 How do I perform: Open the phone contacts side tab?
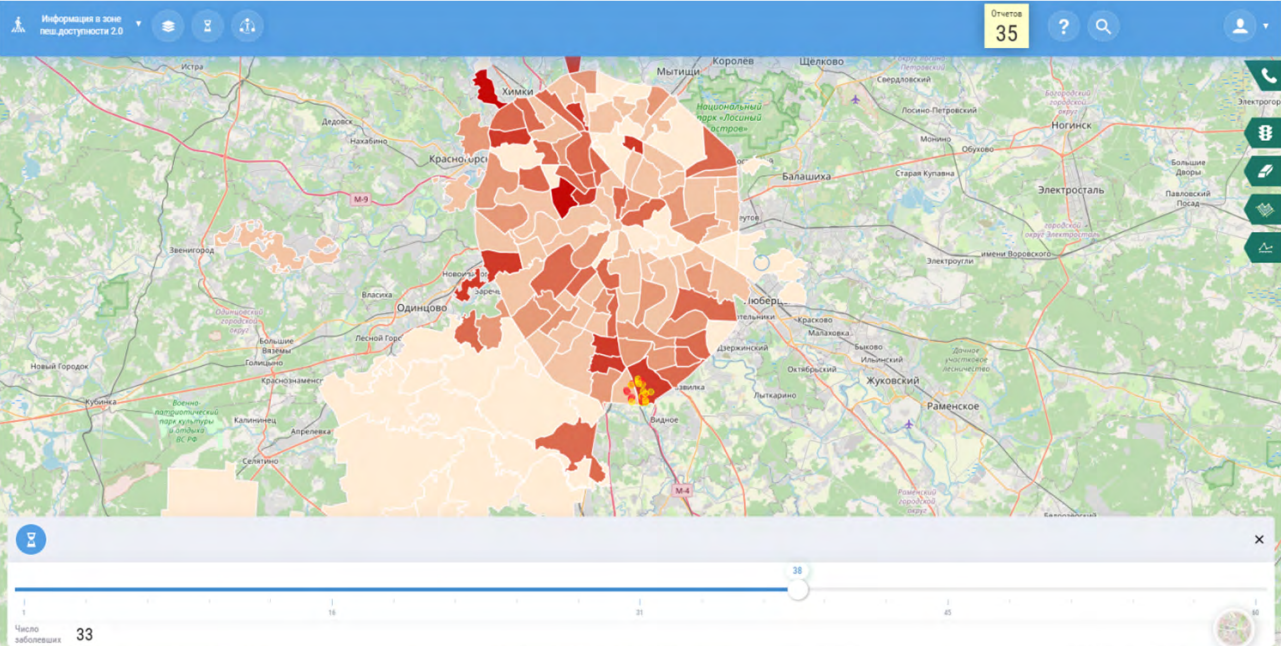pyautogui.click(x=1265, y=76)
